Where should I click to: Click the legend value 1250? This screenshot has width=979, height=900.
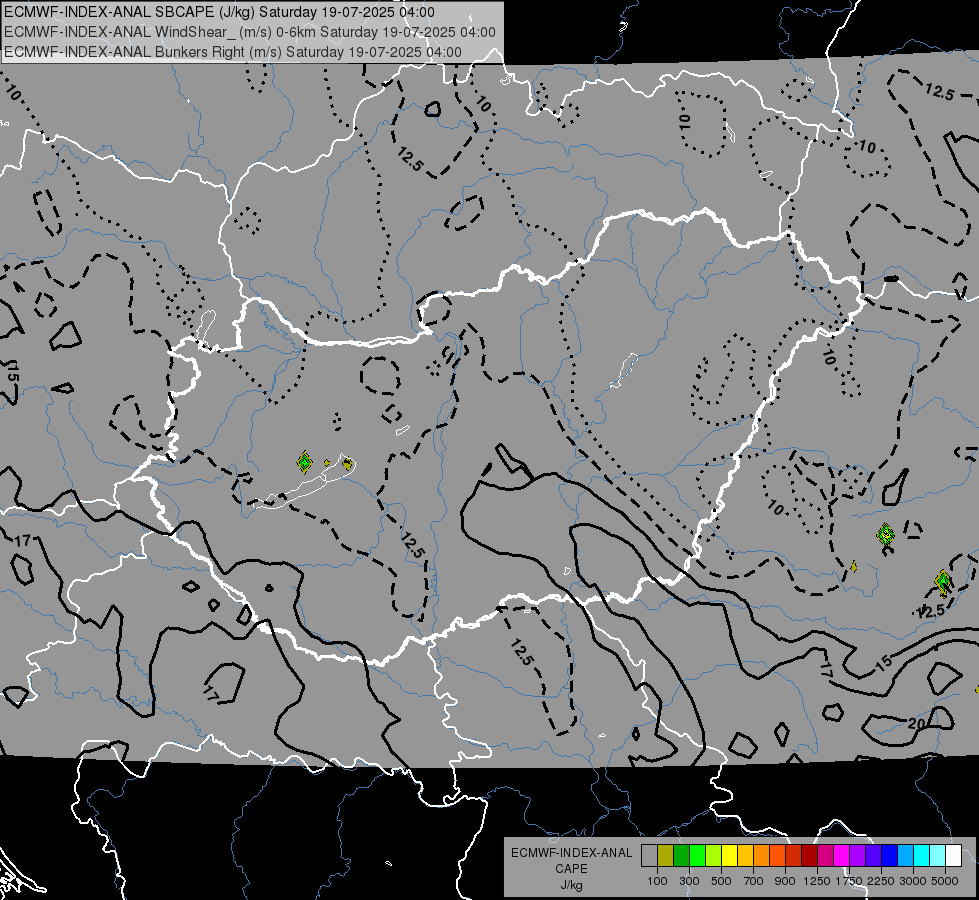tap(817, 881)
